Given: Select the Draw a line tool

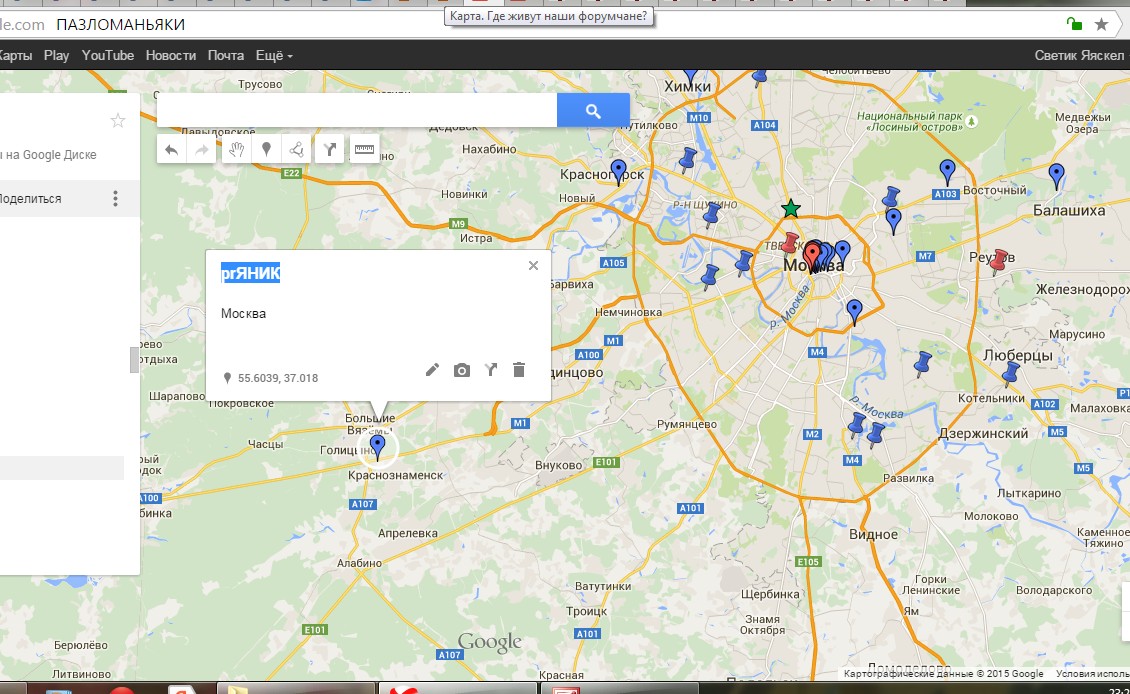Looking at the screenshot, I should pos(297,150).
